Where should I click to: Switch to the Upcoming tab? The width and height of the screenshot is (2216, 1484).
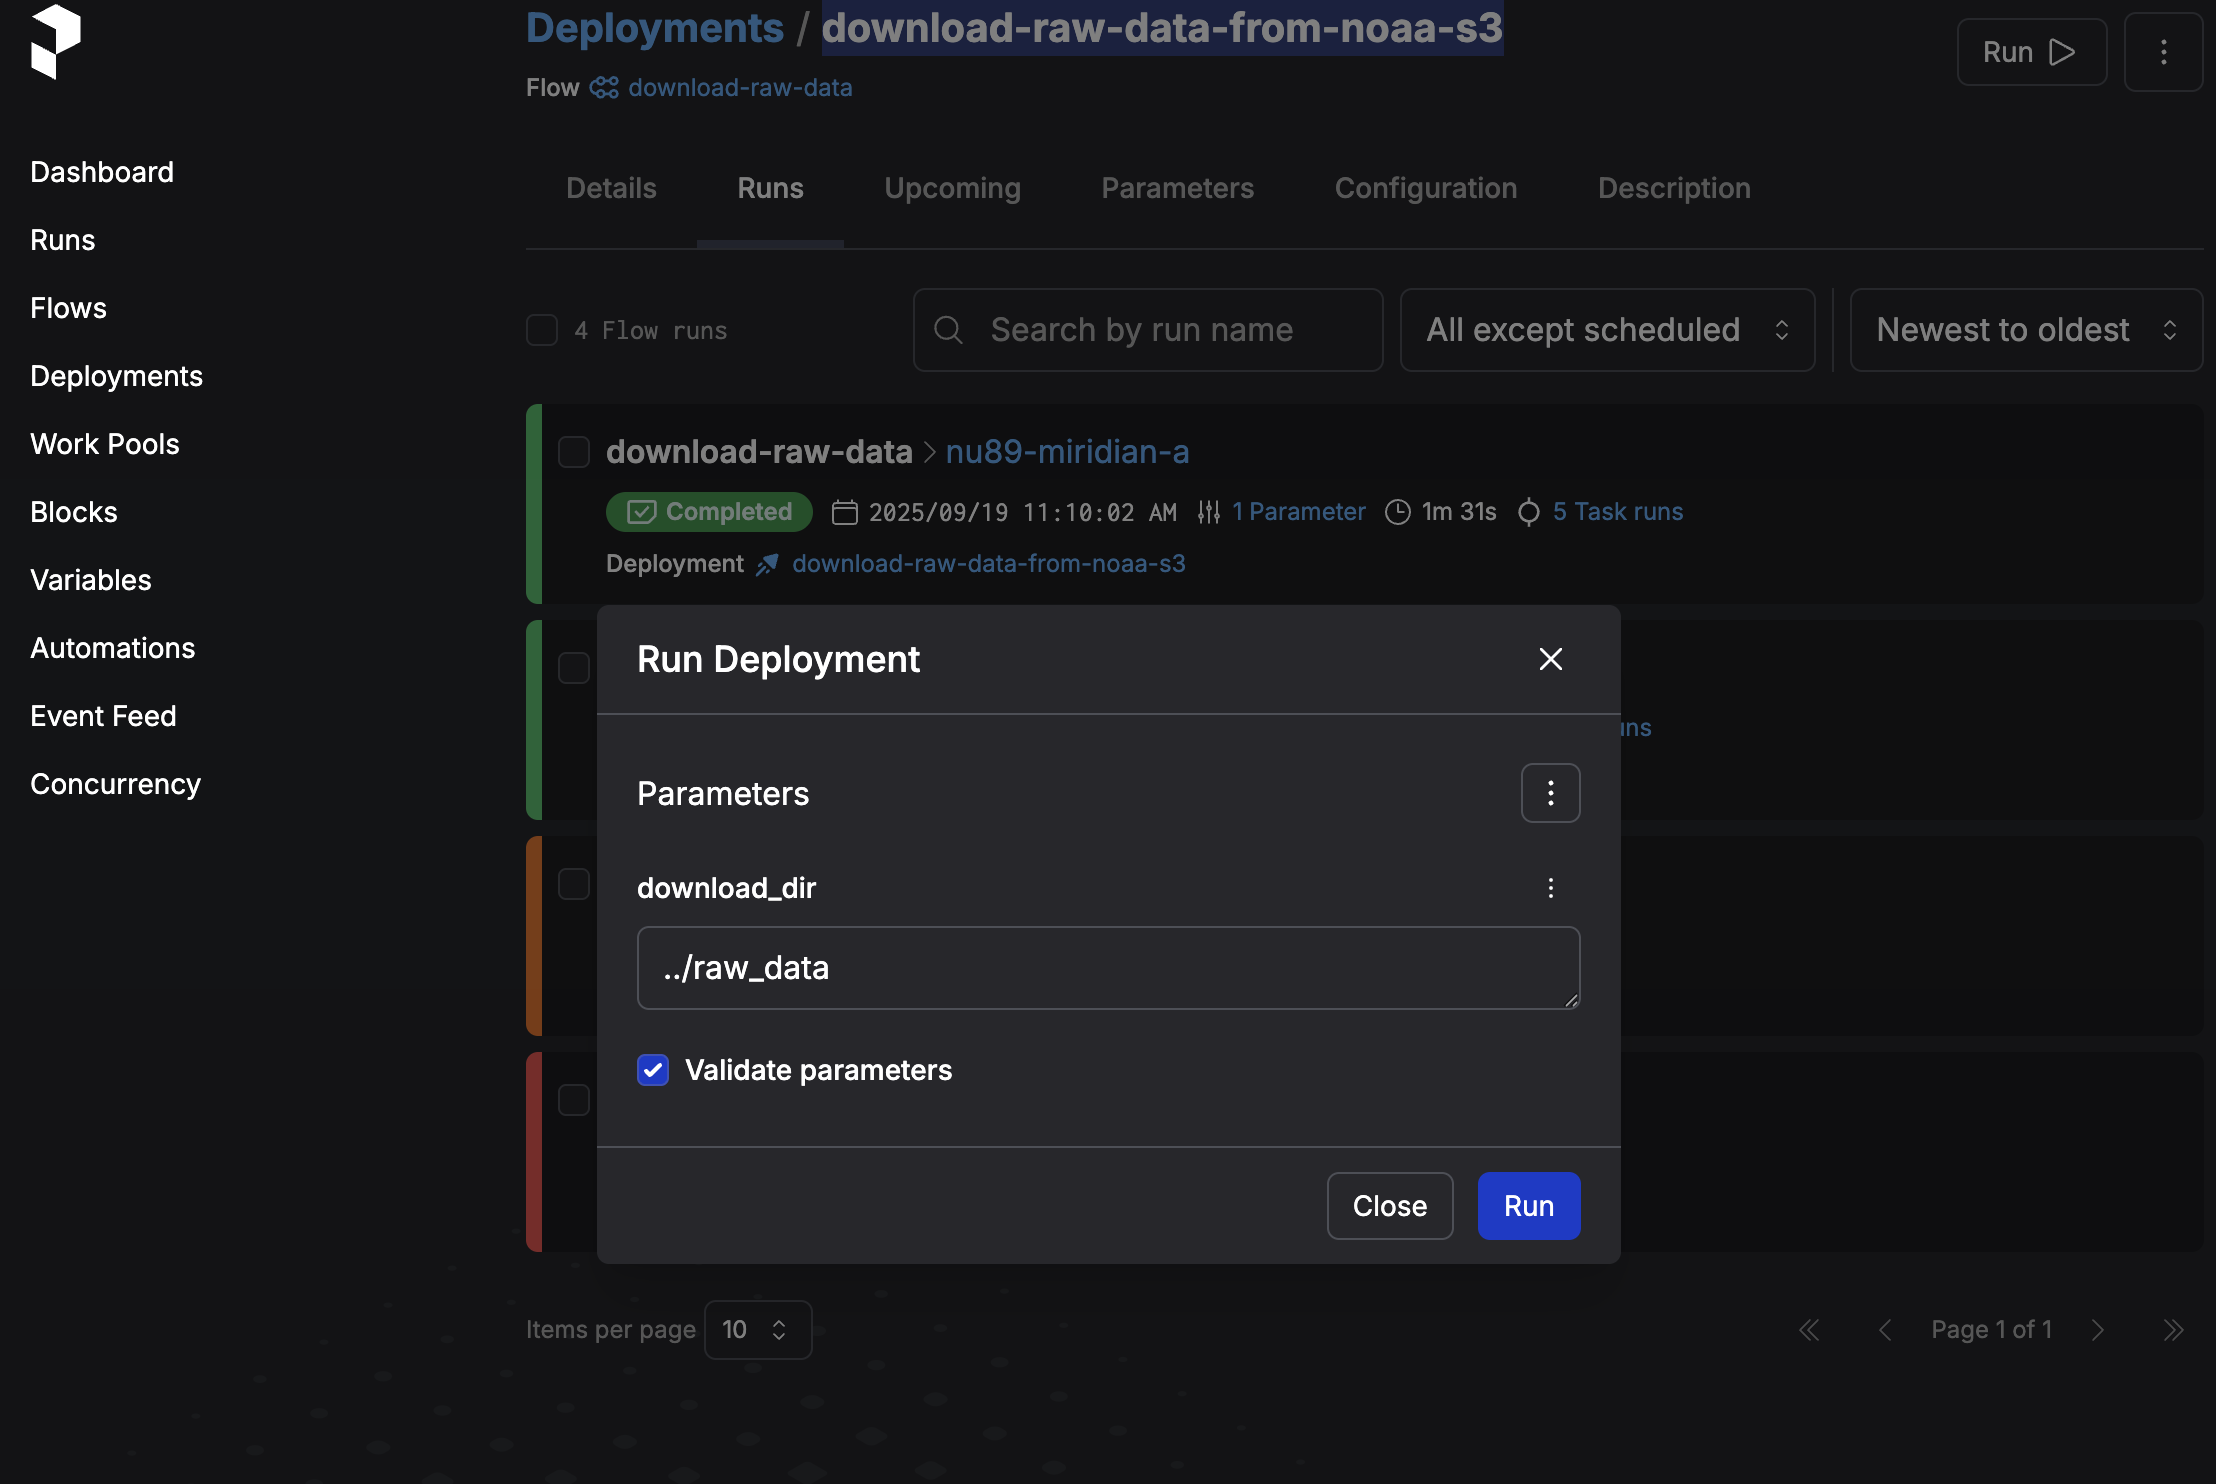pyautogui.click(x=952, y=188)
